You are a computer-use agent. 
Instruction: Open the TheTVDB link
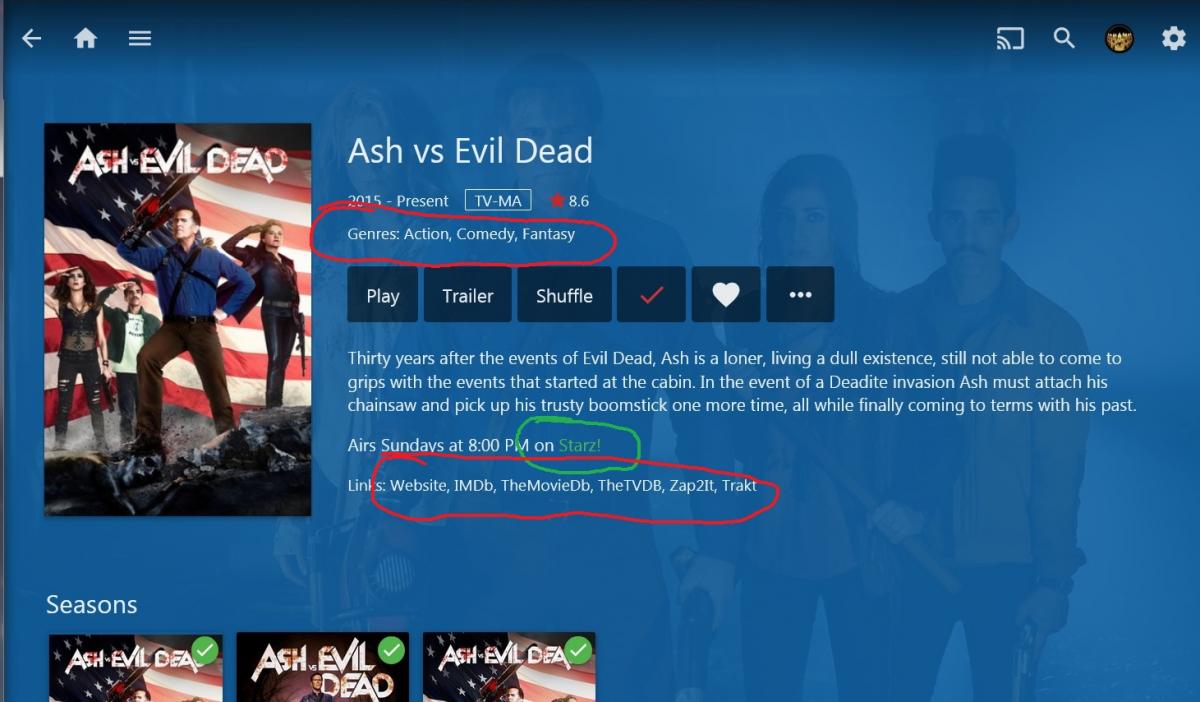(629, 486)
